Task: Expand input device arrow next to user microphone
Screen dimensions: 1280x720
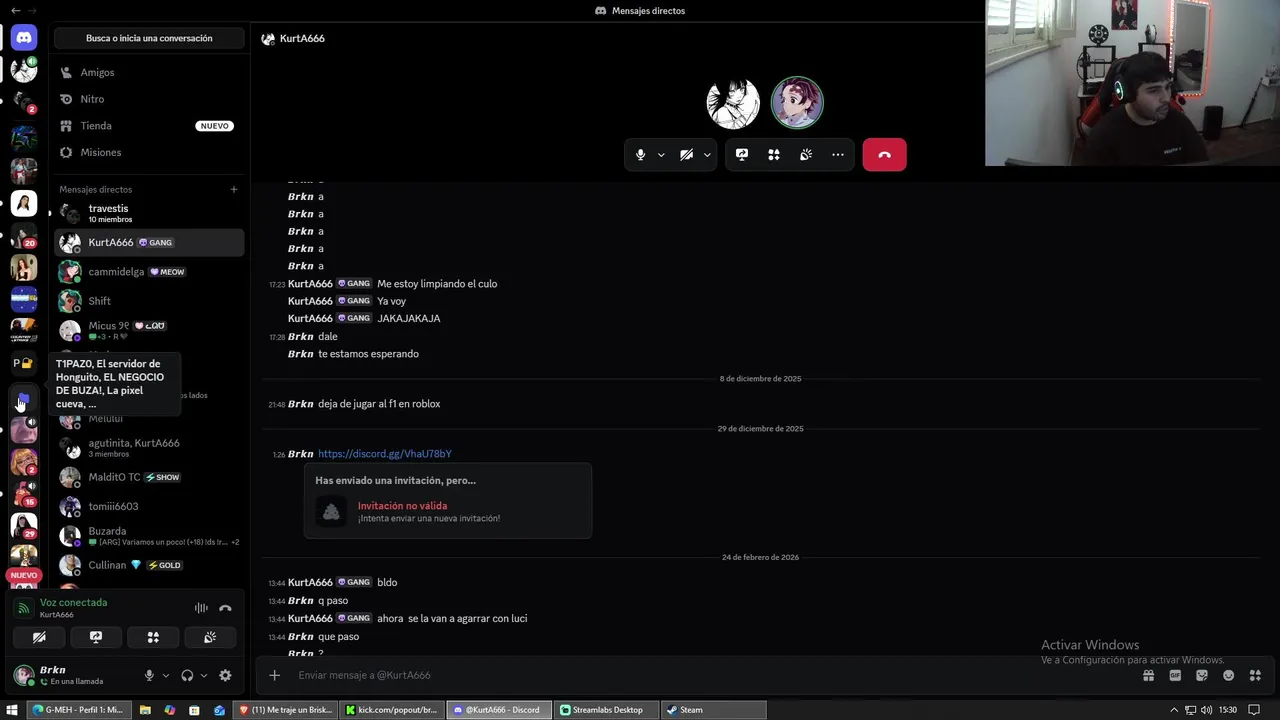Action: pos(166,676)
